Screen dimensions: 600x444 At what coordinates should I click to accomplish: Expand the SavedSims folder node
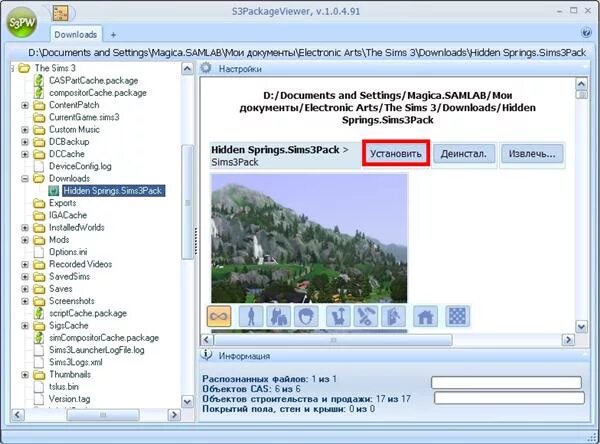point(25,276)
